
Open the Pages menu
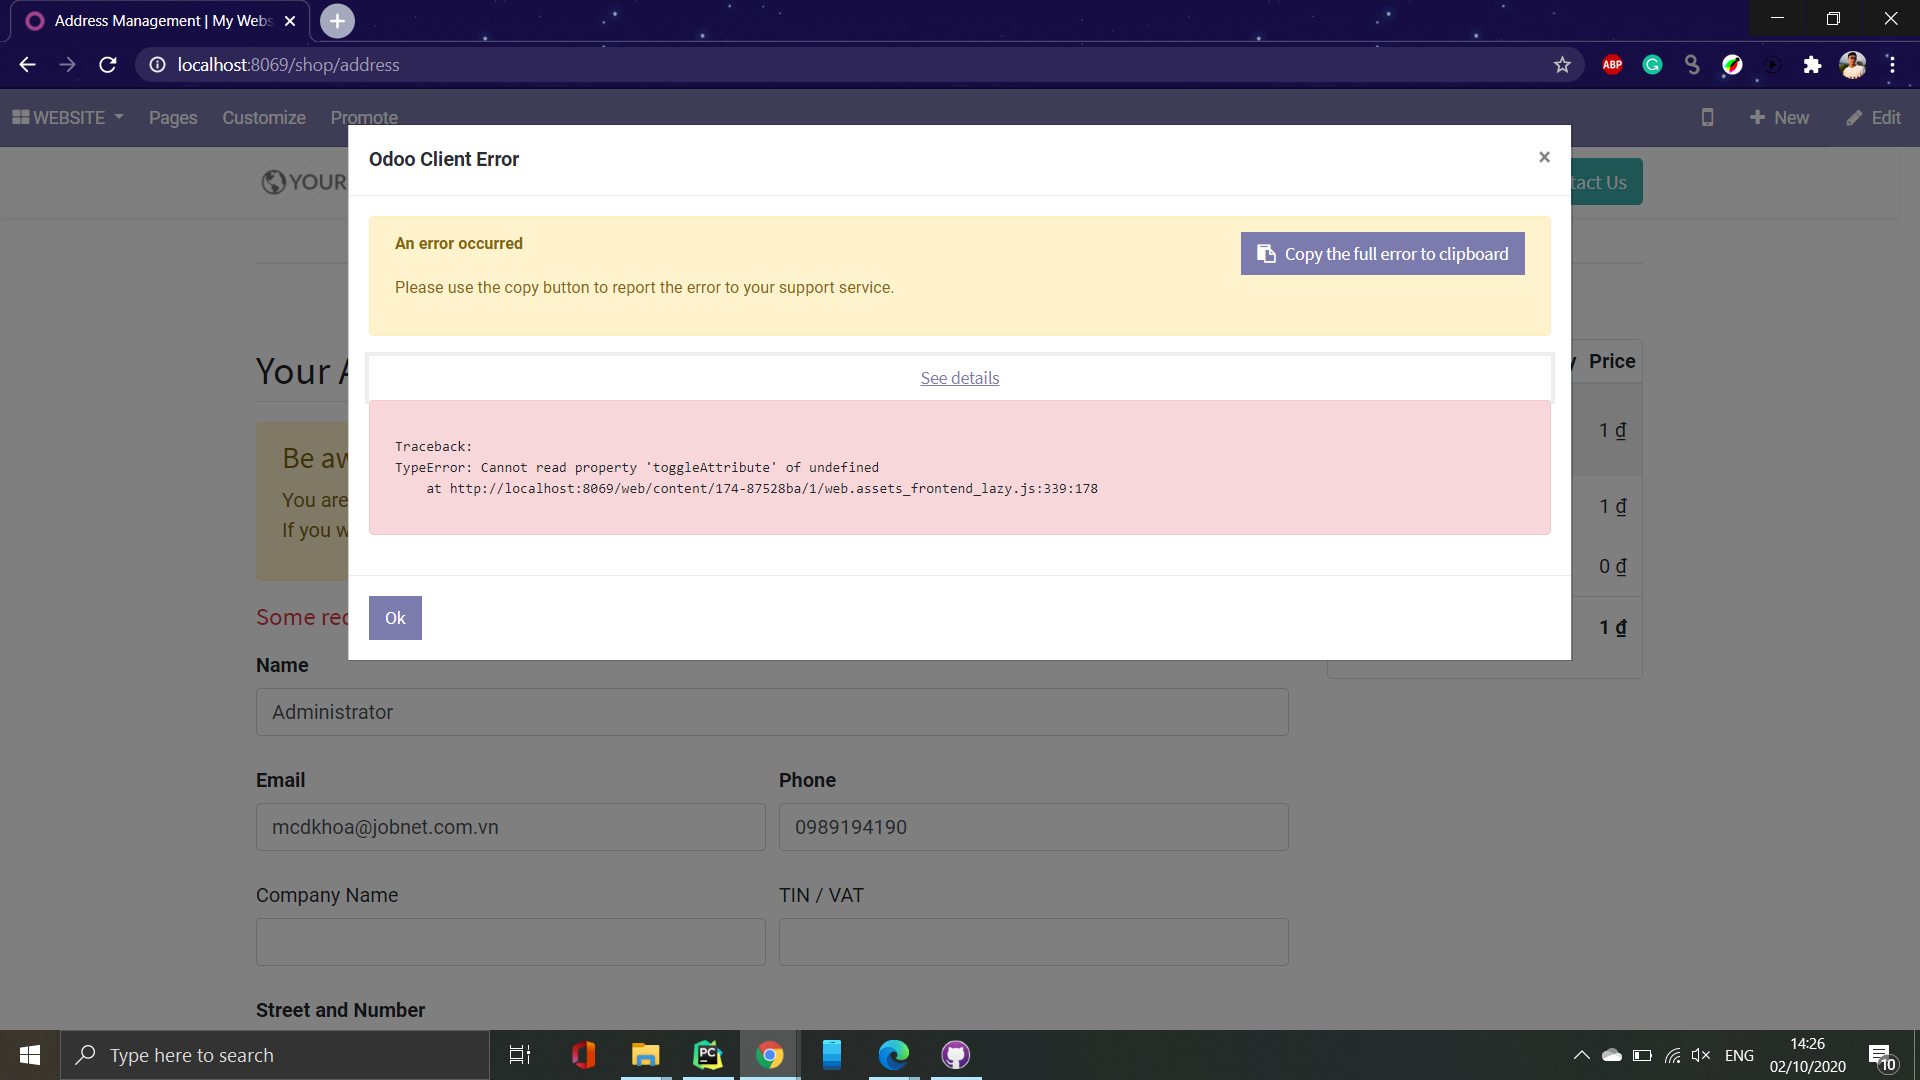click(173, 118)
